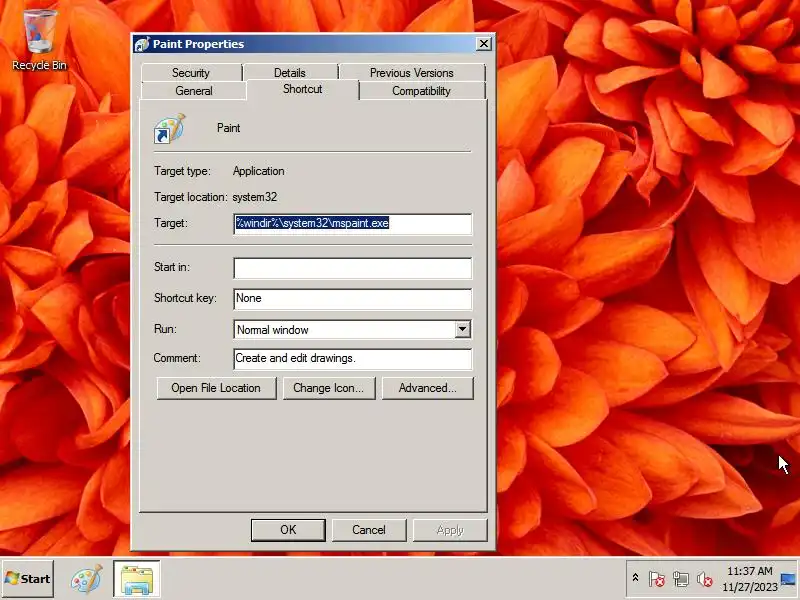
Task: Click the Target field with the mspaint.exe path
Action: [353, 224]
